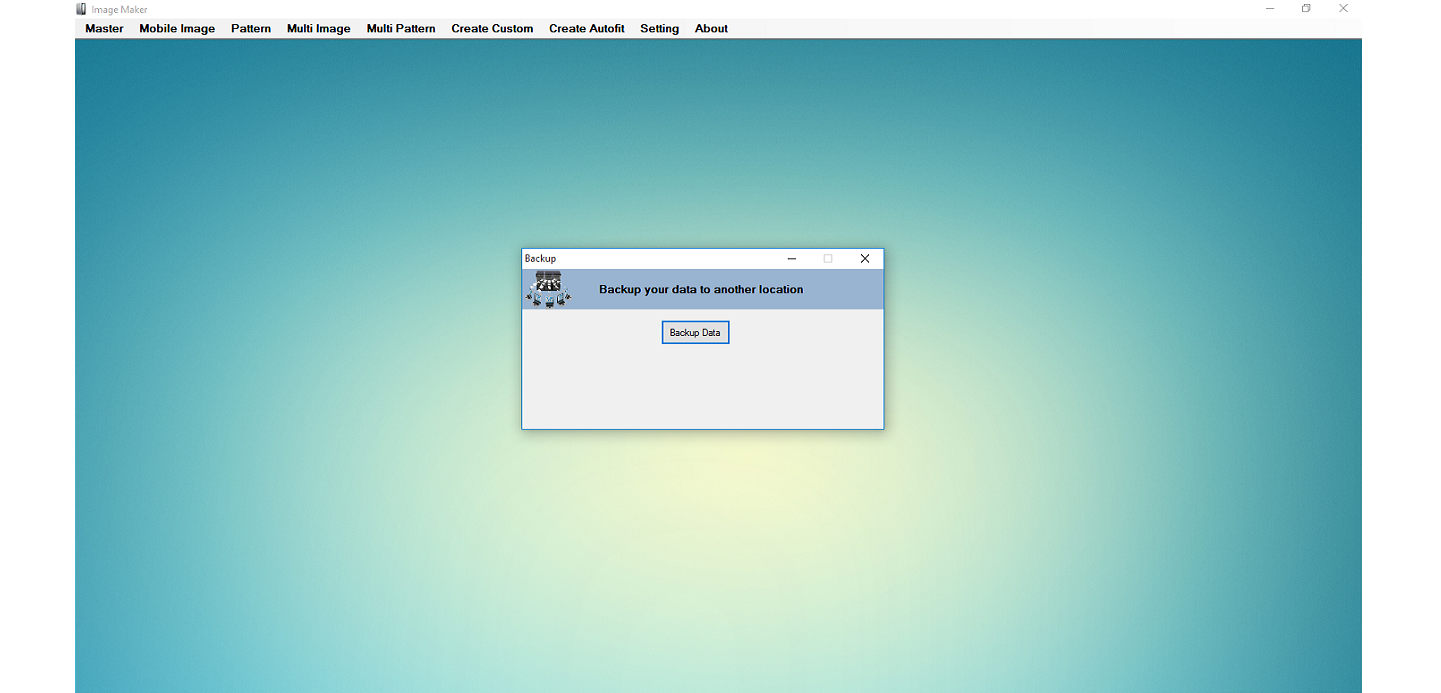Close the Backup dialog
Image resolution: width=1441 pixels, height=693 pixels.
[x=865, y=259]
